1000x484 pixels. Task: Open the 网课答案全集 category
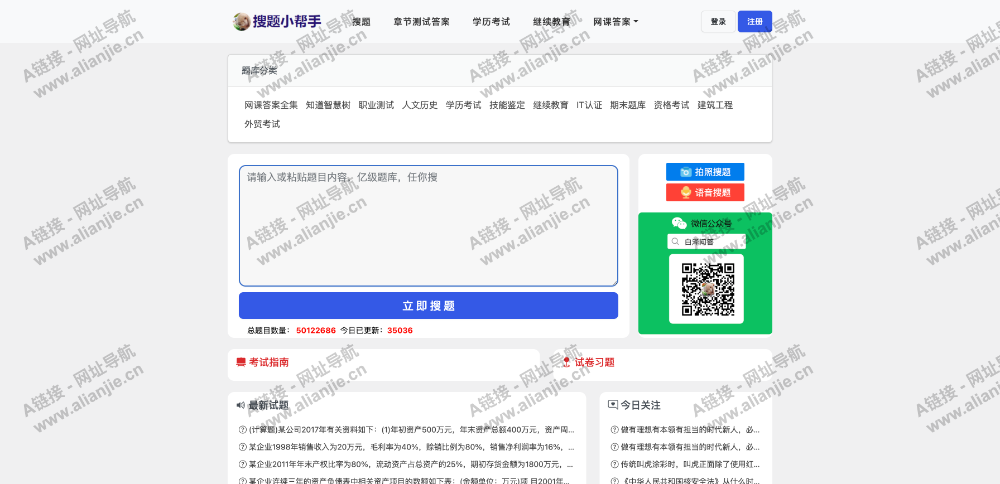point(271,105)
